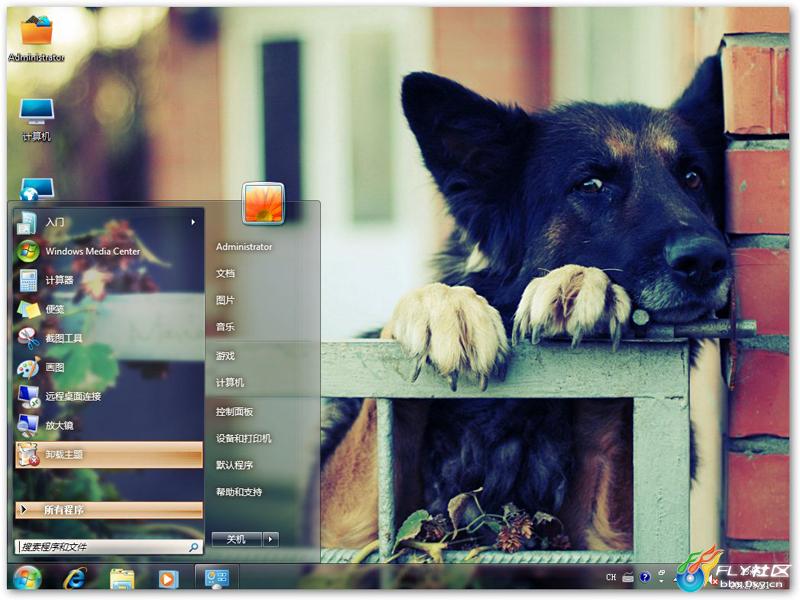
Task: Launch Windows Media Center
Action: [108, 251]
